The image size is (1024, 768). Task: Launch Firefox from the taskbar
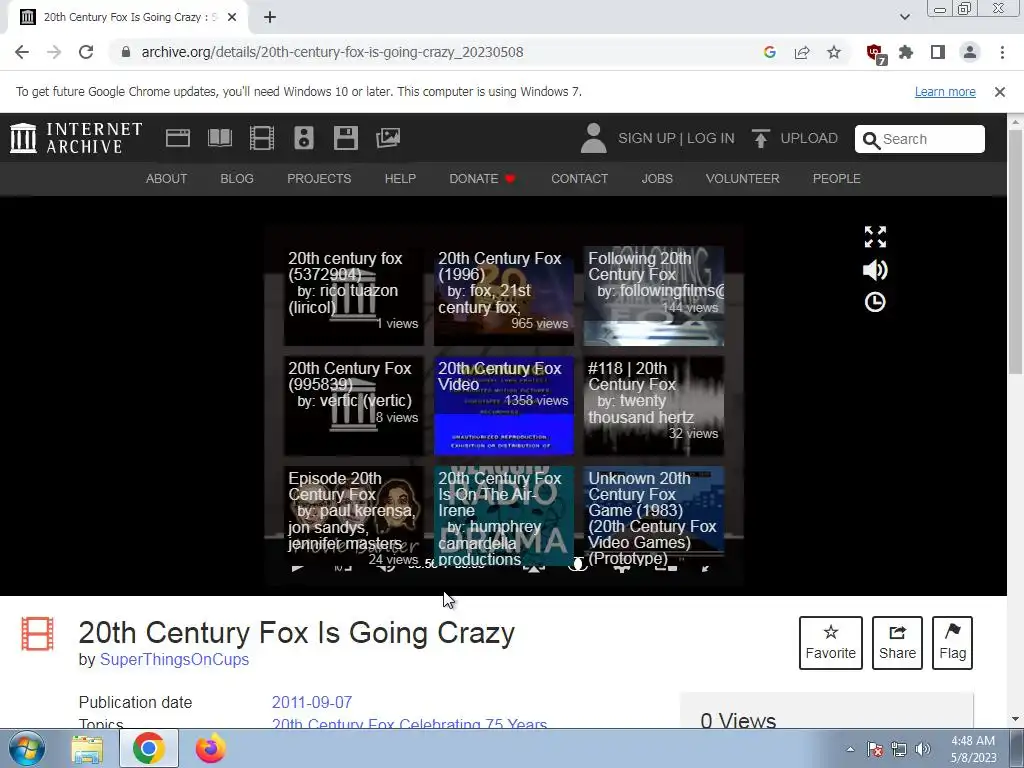(210, 748)
